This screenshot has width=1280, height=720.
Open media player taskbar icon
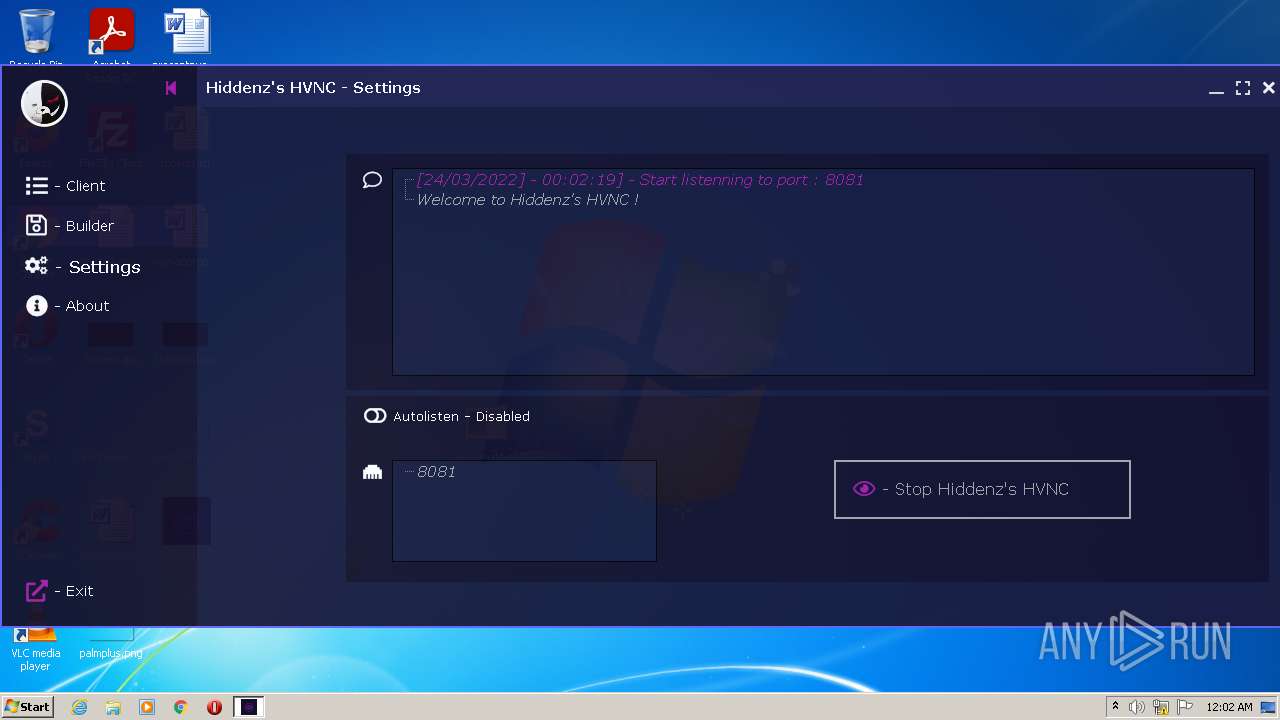[x=147, y=707]
